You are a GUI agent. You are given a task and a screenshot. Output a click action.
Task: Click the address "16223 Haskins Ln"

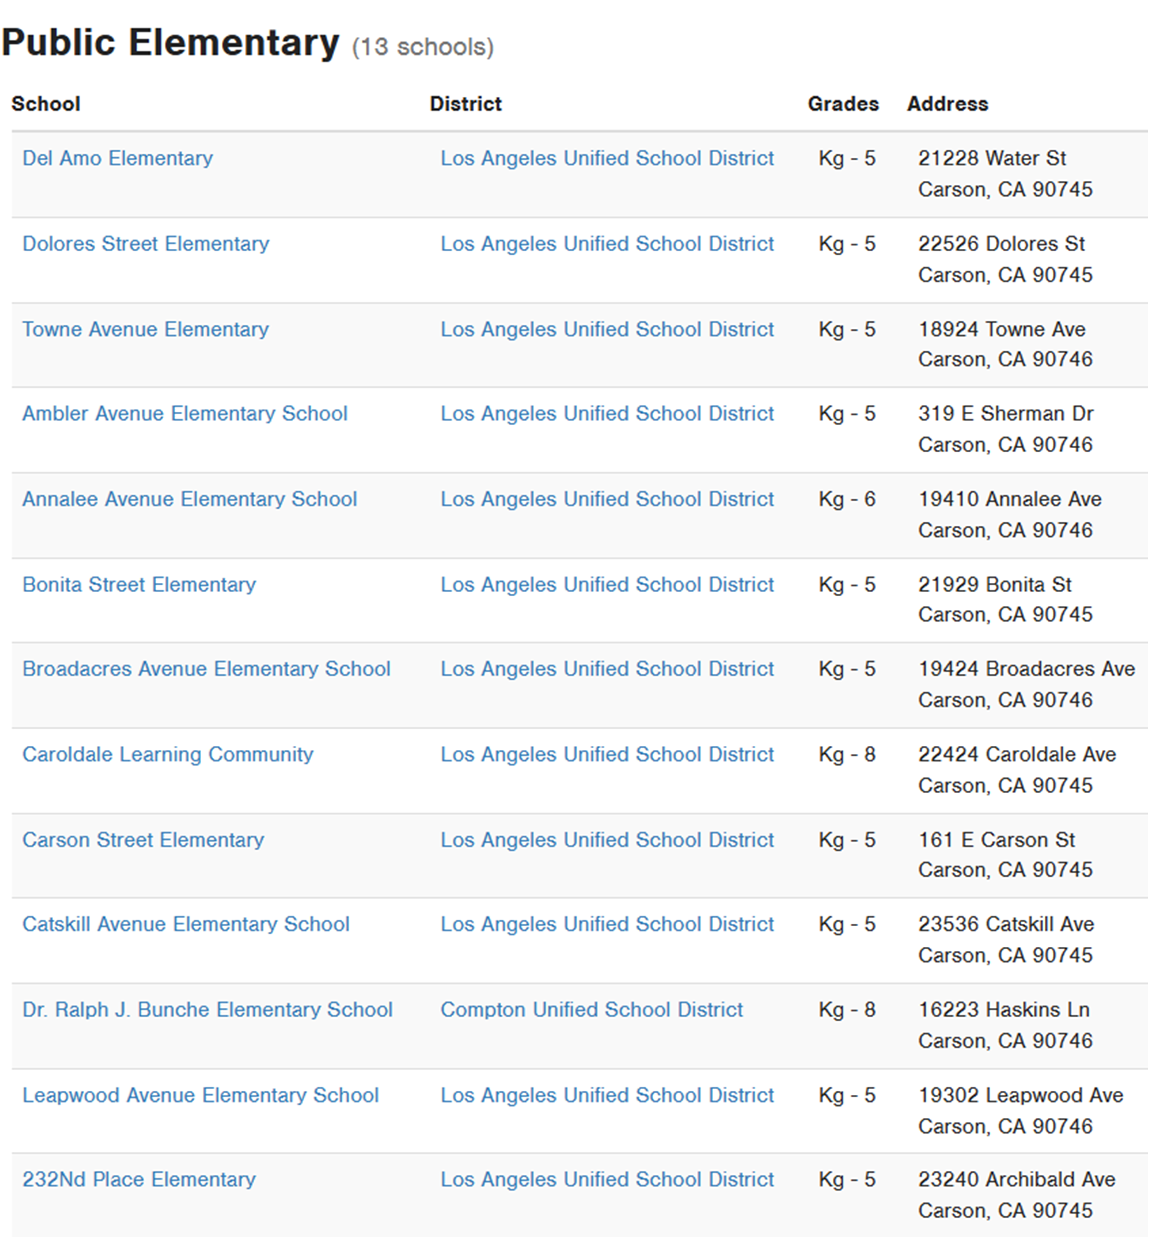(x=1004, y=1010)
